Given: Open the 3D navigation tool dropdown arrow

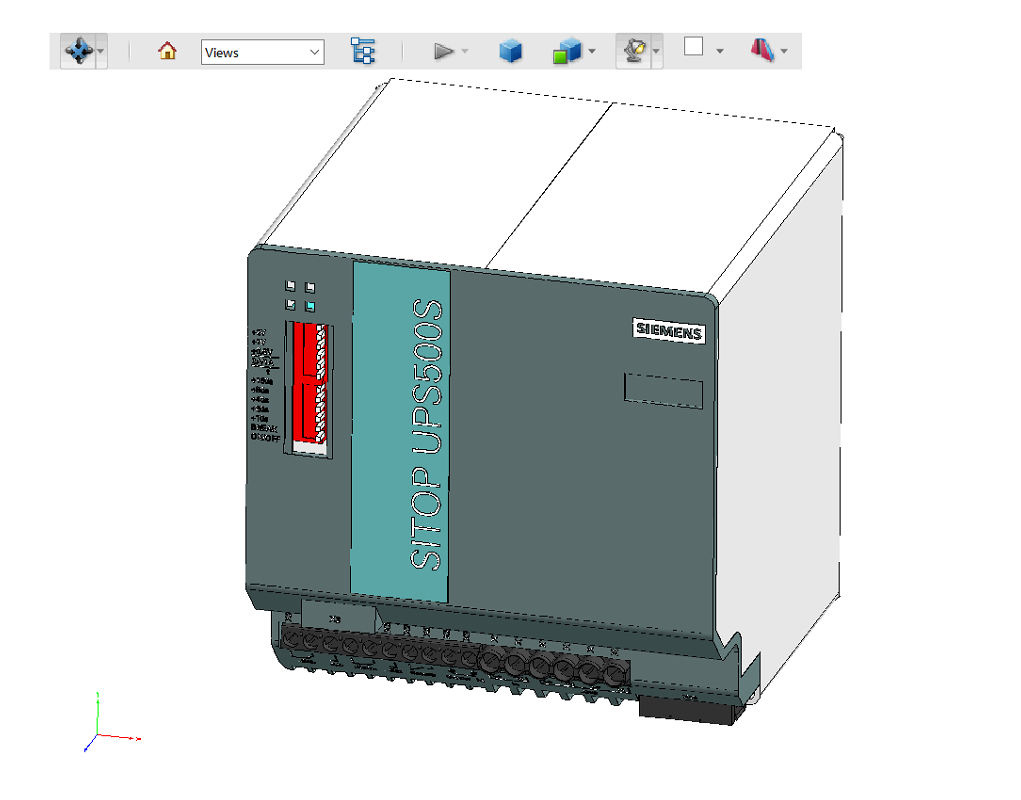Looking at the screenshot, I should click(x=101, y=51).
